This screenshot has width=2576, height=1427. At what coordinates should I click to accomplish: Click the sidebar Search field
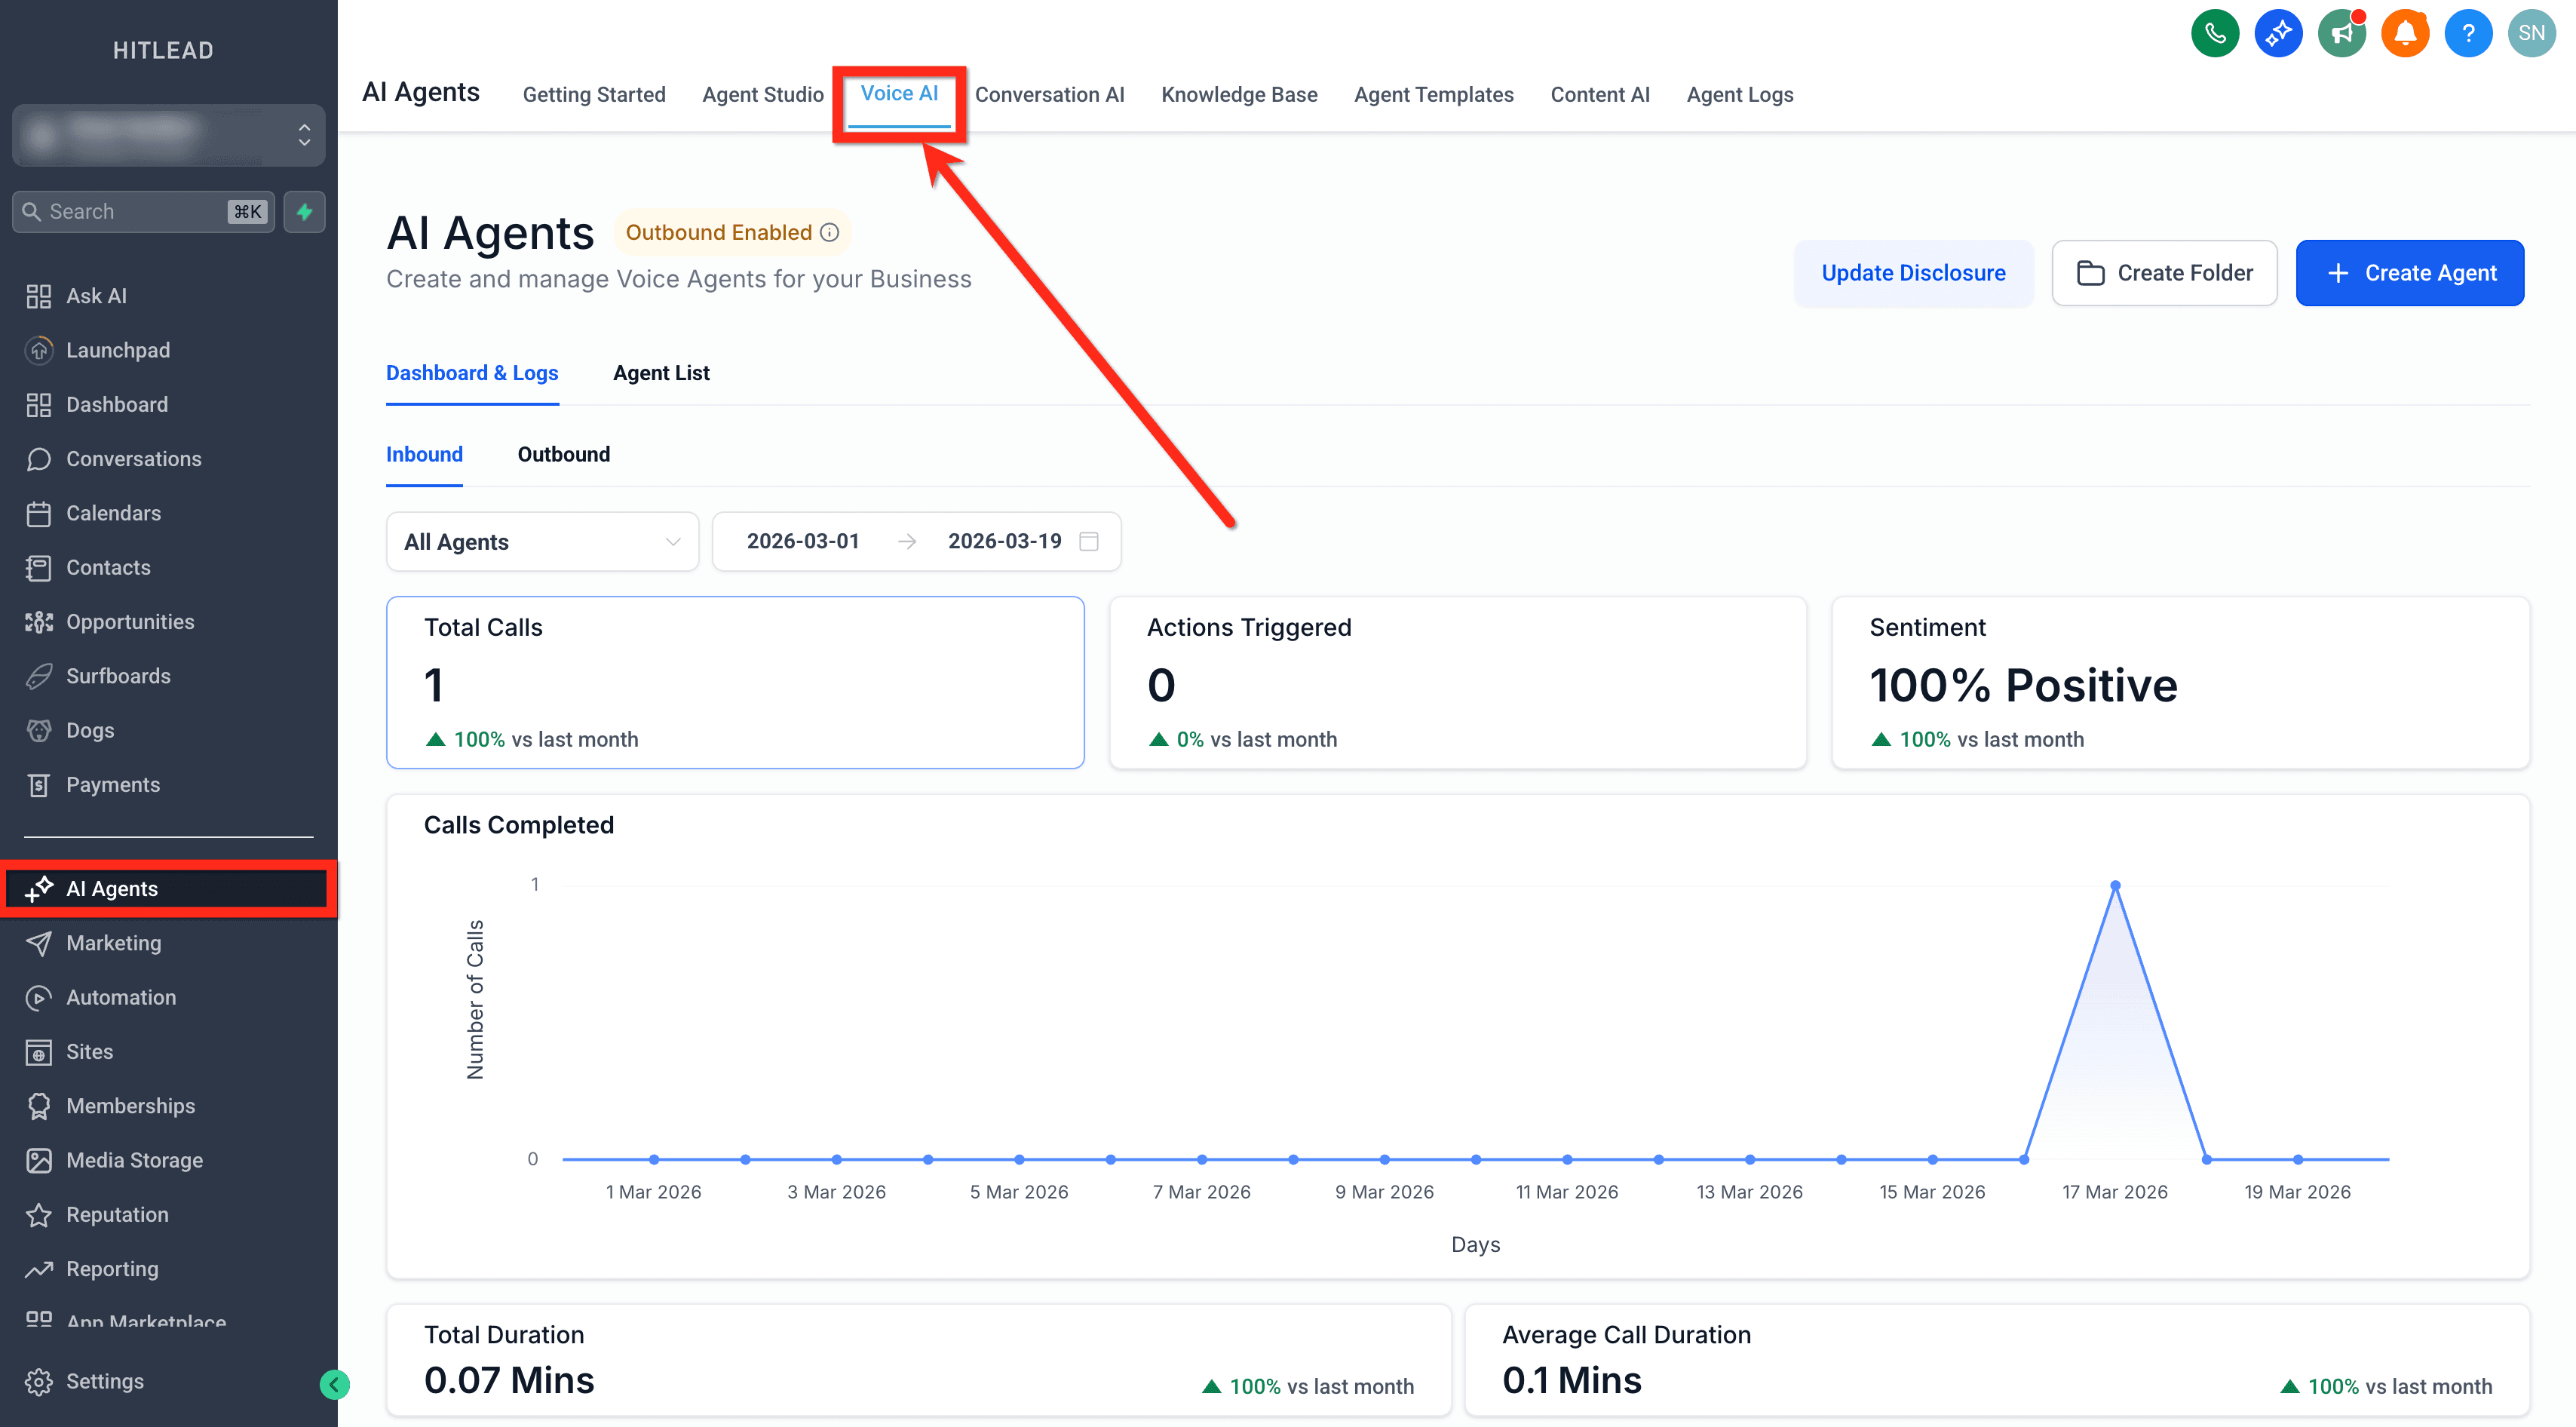pyautogui.click(x=143, y=211)
